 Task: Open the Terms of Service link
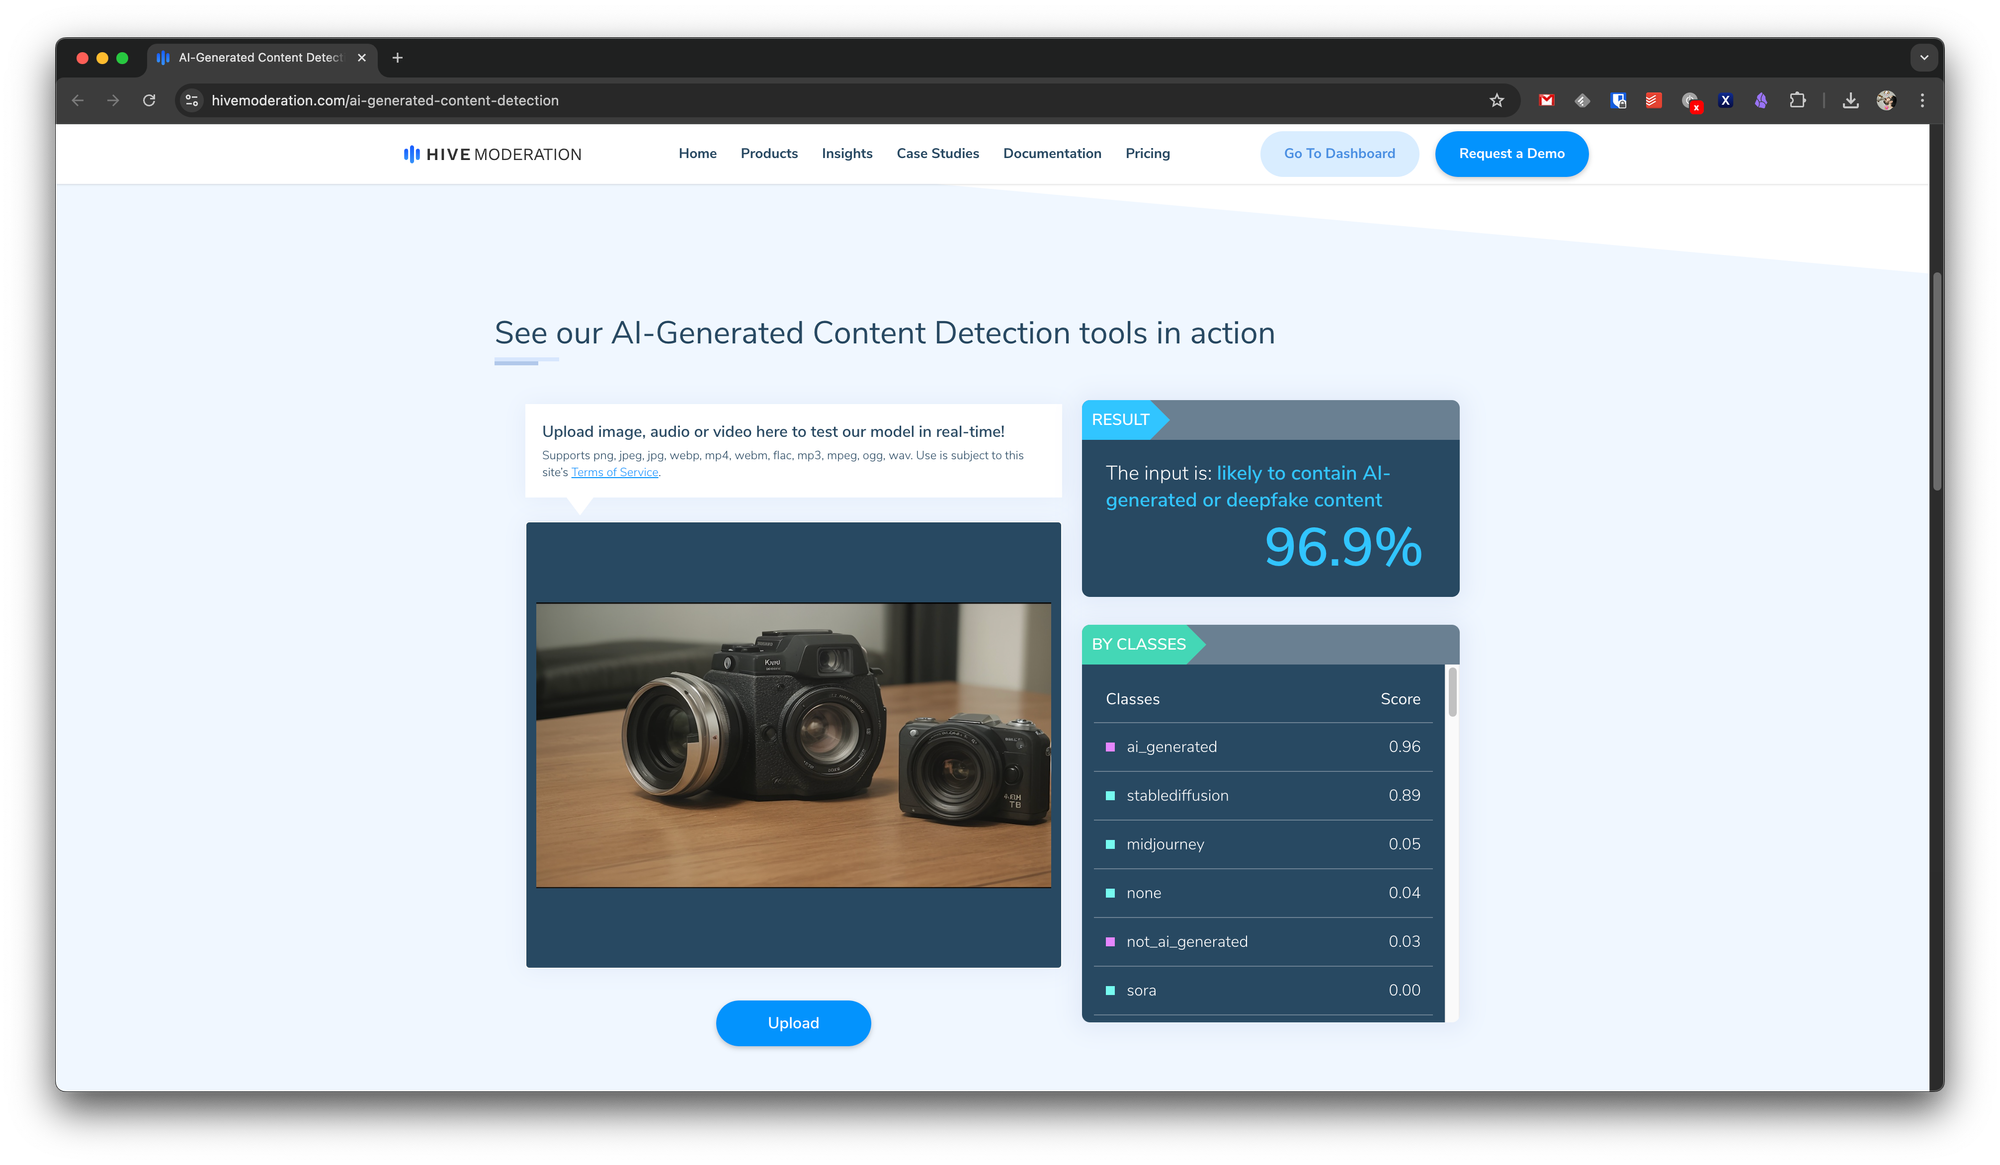pos(614,472)
